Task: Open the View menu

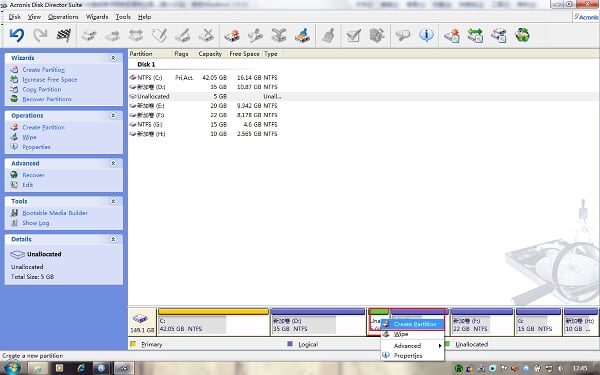Action: pyautogui.click(x=34, y=17)
